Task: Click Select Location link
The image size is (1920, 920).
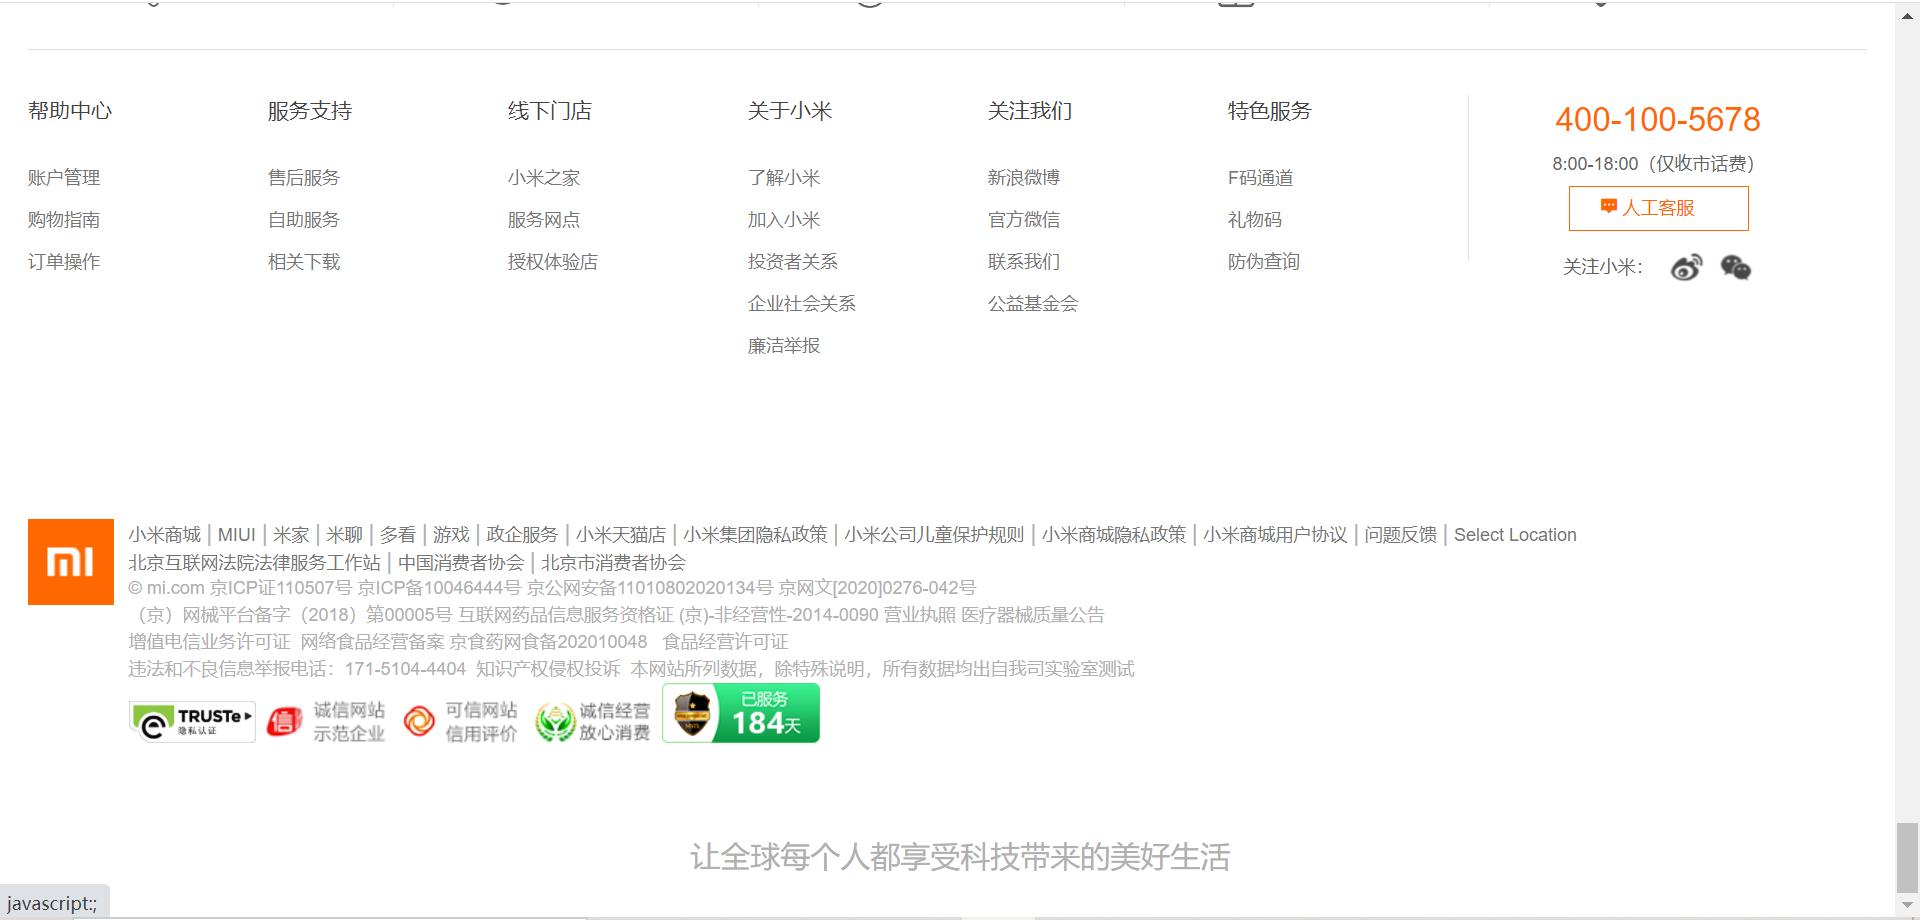Action: pyautogui.click(x=1515, y=535)
